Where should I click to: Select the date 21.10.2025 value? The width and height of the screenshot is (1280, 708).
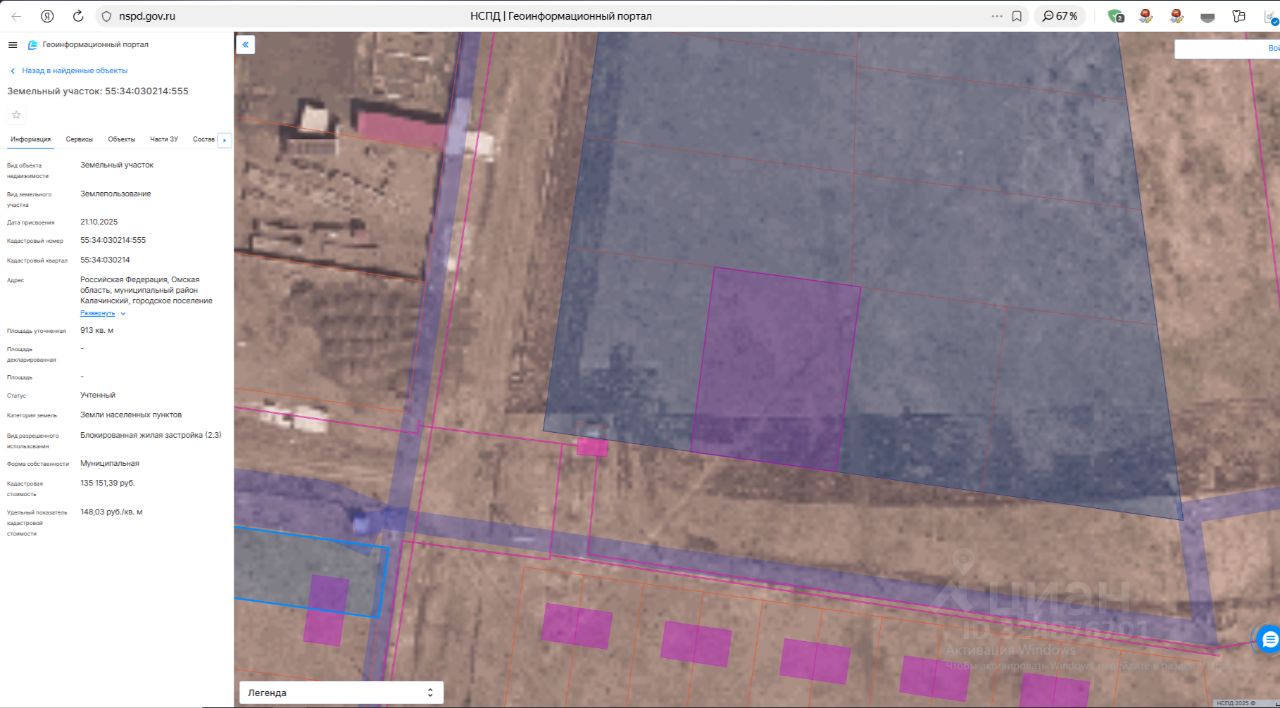99,222
